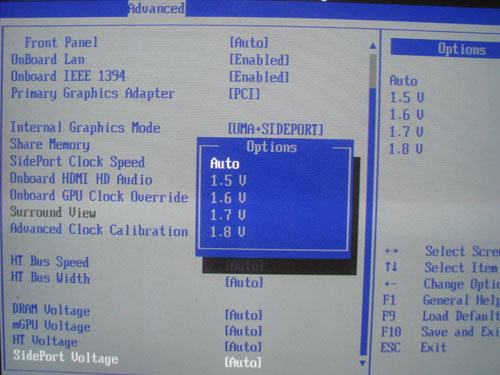Click scrollbar up arrow
This screenshot has width=500, height=375.
click(x=373, y=45)
